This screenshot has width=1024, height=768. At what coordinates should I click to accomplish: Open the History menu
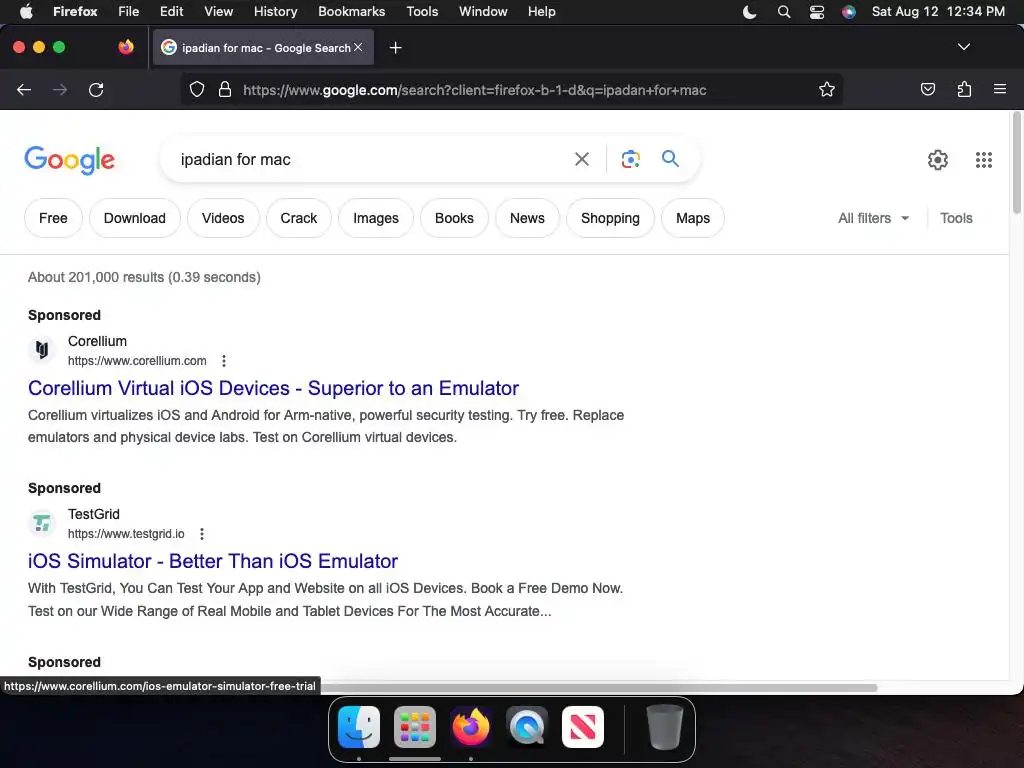coord(276,12)
